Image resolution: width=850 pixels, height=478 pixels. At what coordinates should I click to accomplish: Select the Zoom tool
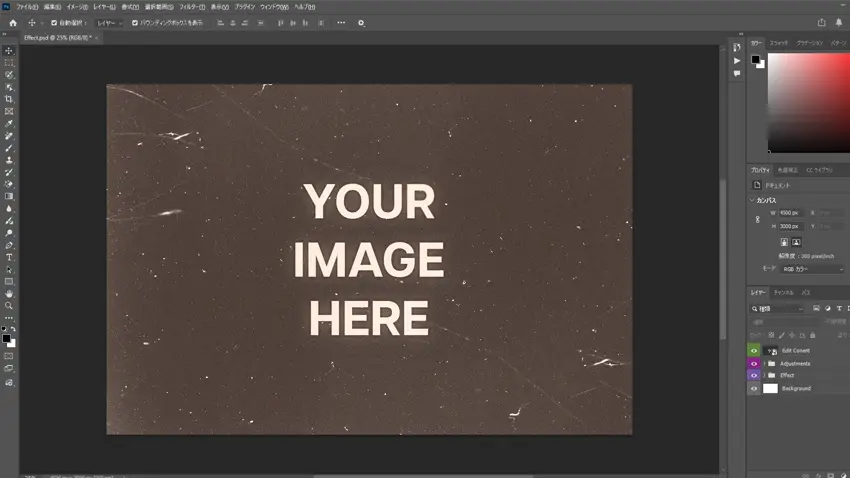(10, 306)
